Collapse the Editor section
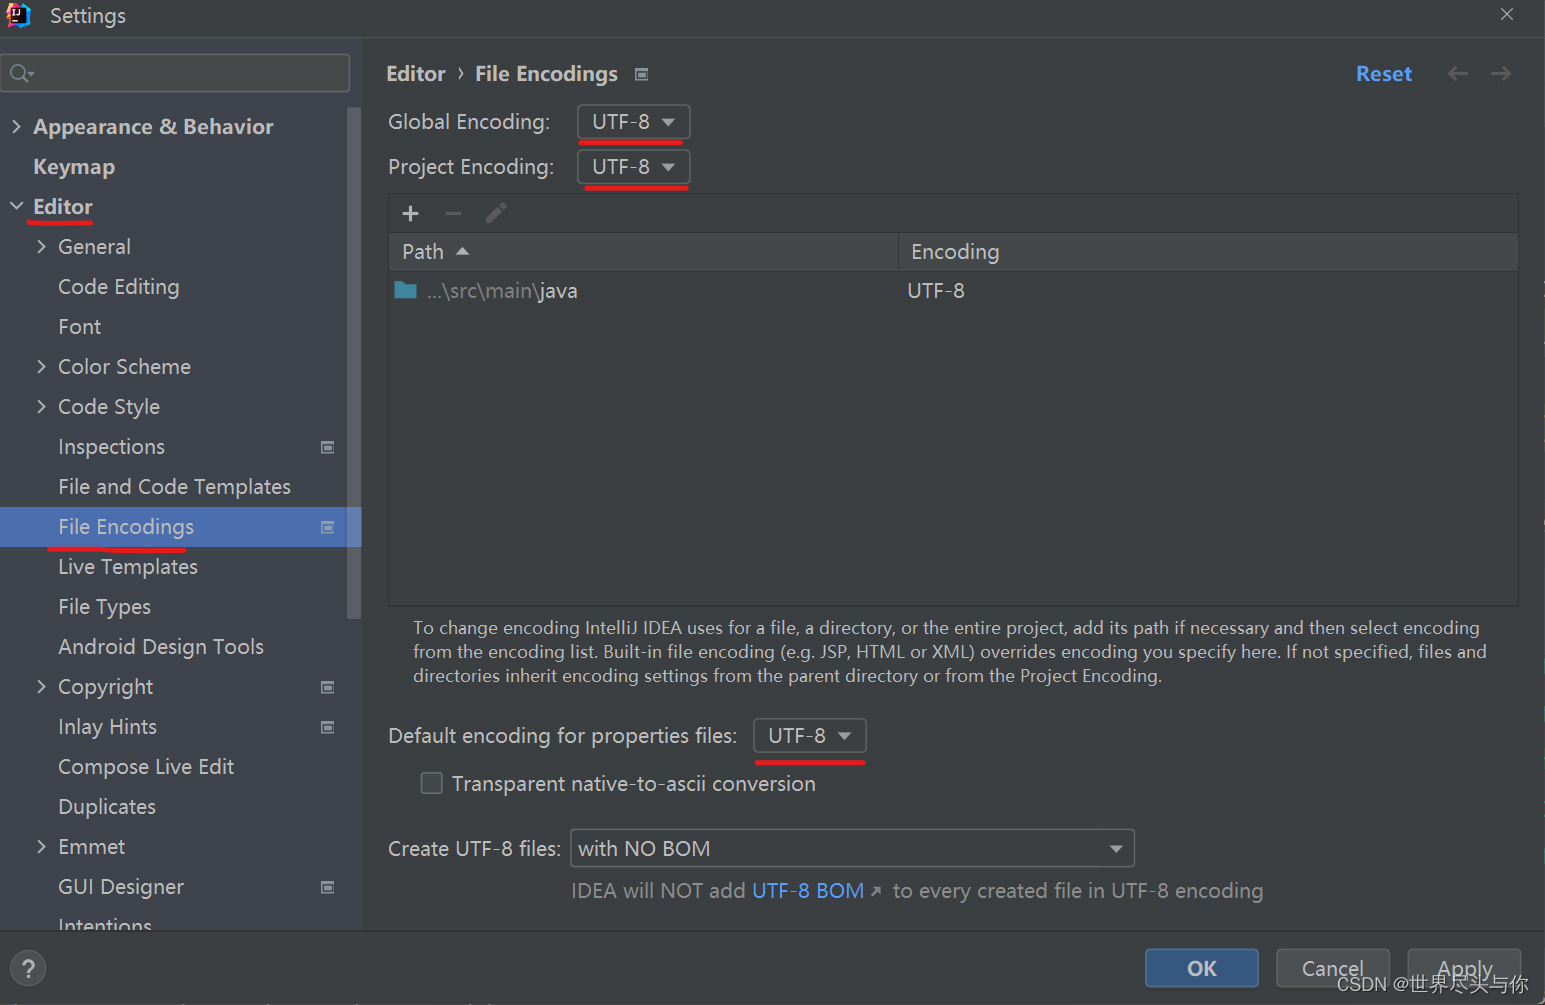The width and height of the screenshot is (1545, 1005). 16,206
